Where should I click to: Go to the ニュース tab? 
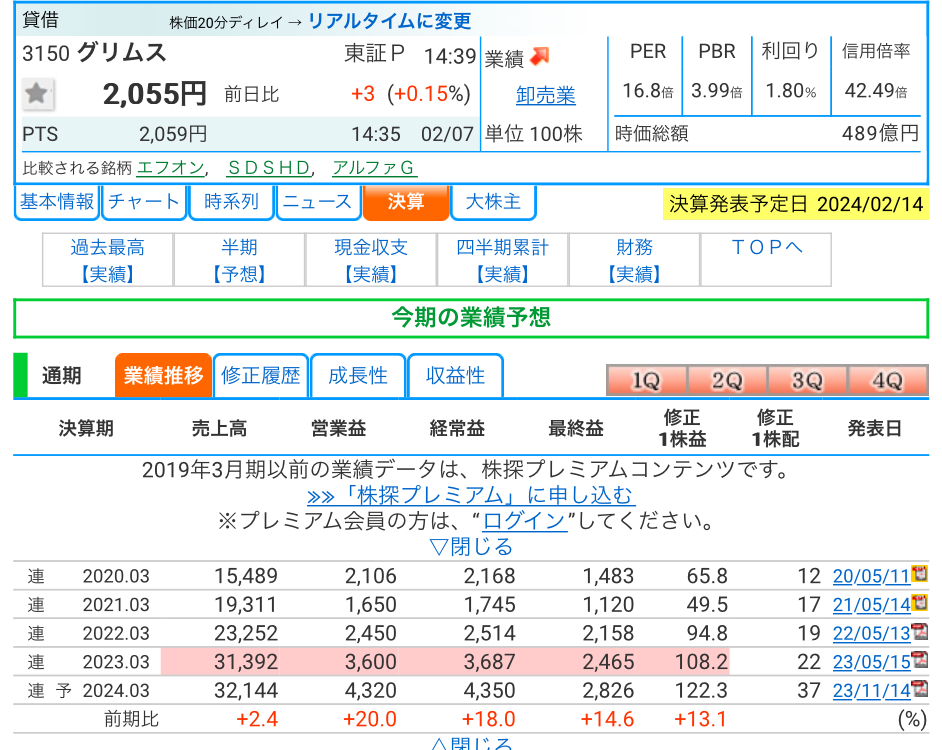click(318, 202)
